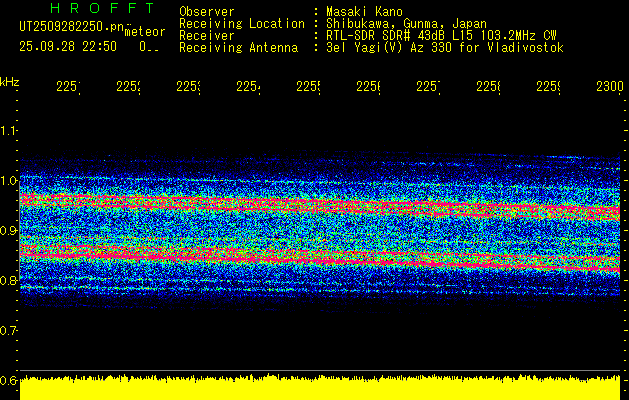Click the Receiver label
This screenshot has width=629, height=400.
[207, 36]
